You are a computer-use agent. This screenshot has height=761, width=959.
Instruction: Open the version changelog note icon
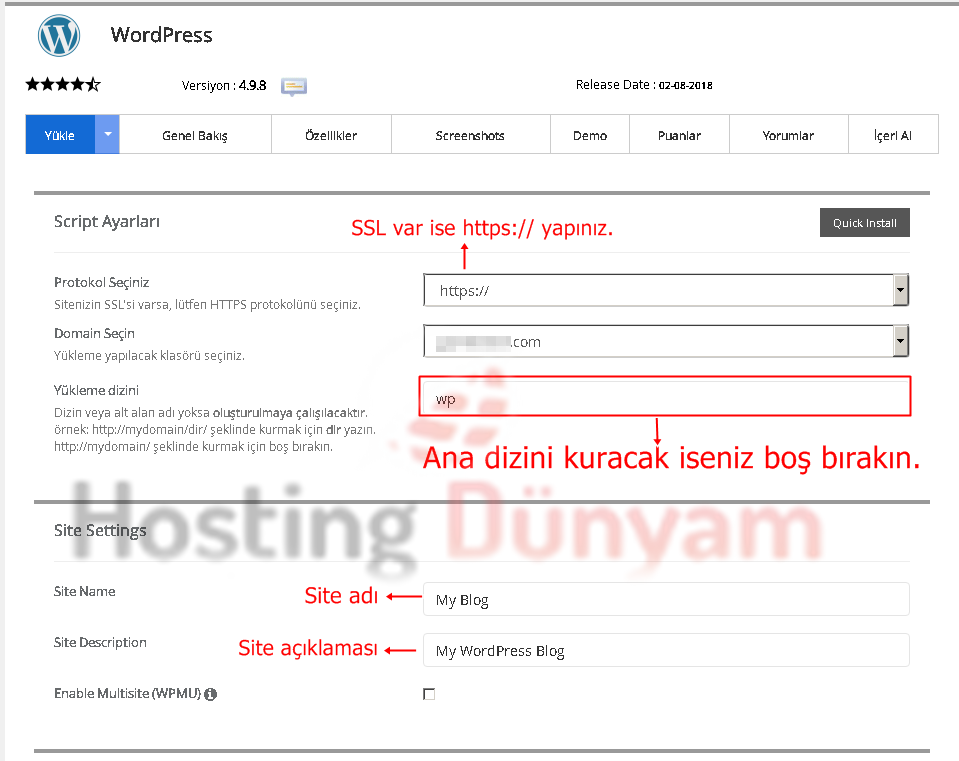click(294, 86)
